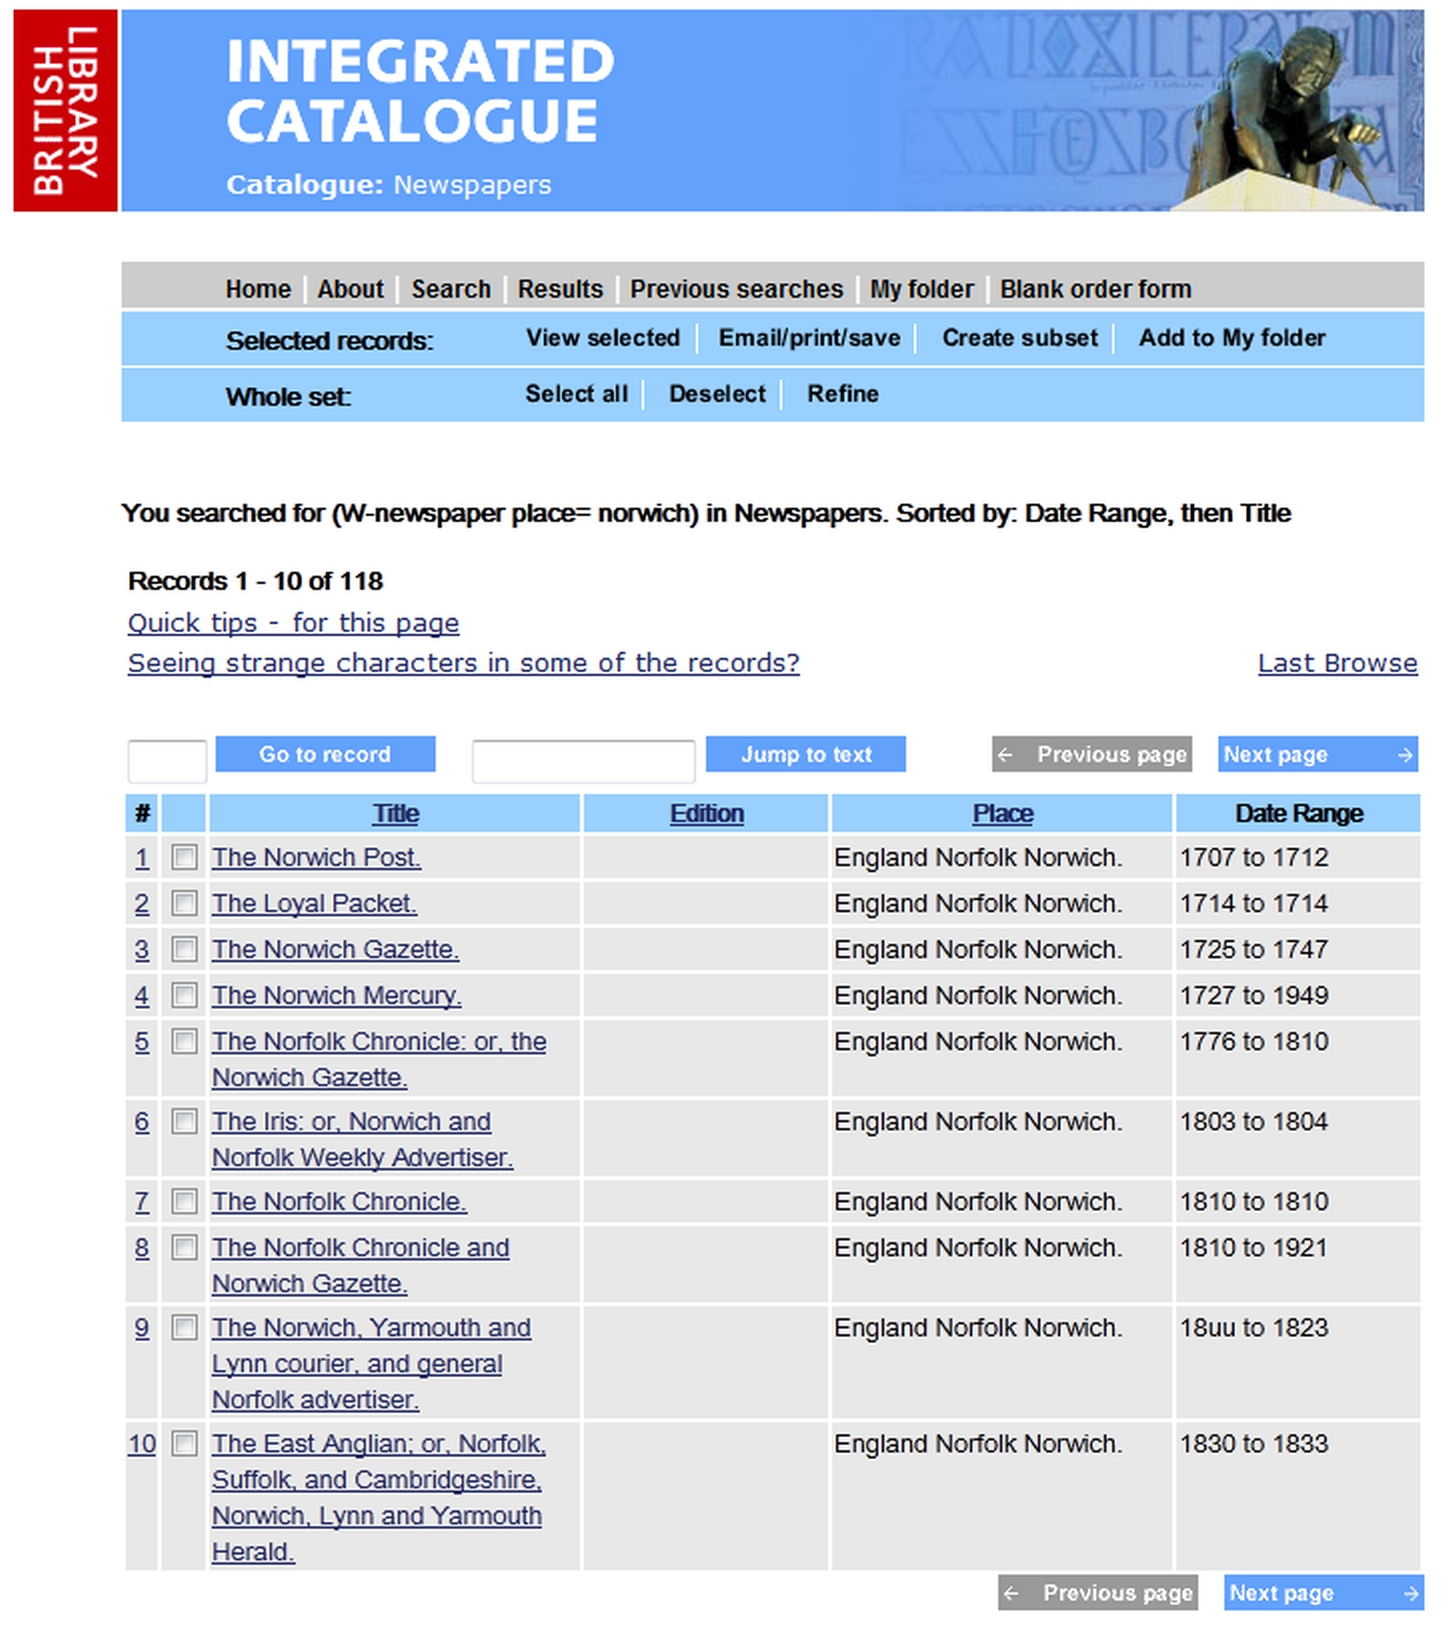Tick checkbox for Norfolk Chronicle and Norwich Gazette
The width and height of the screenshot is (1448, 1628).
point(184,1247)
